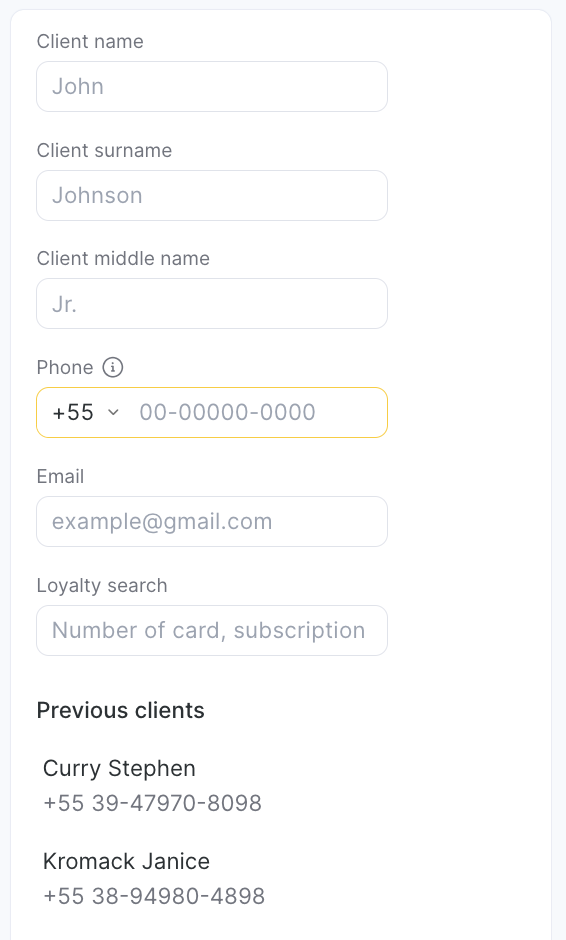Image resolution: width=566 pixels, height=940 pixels.
Task: Click phone number +55 39-47970-8098
Action: 152,803
